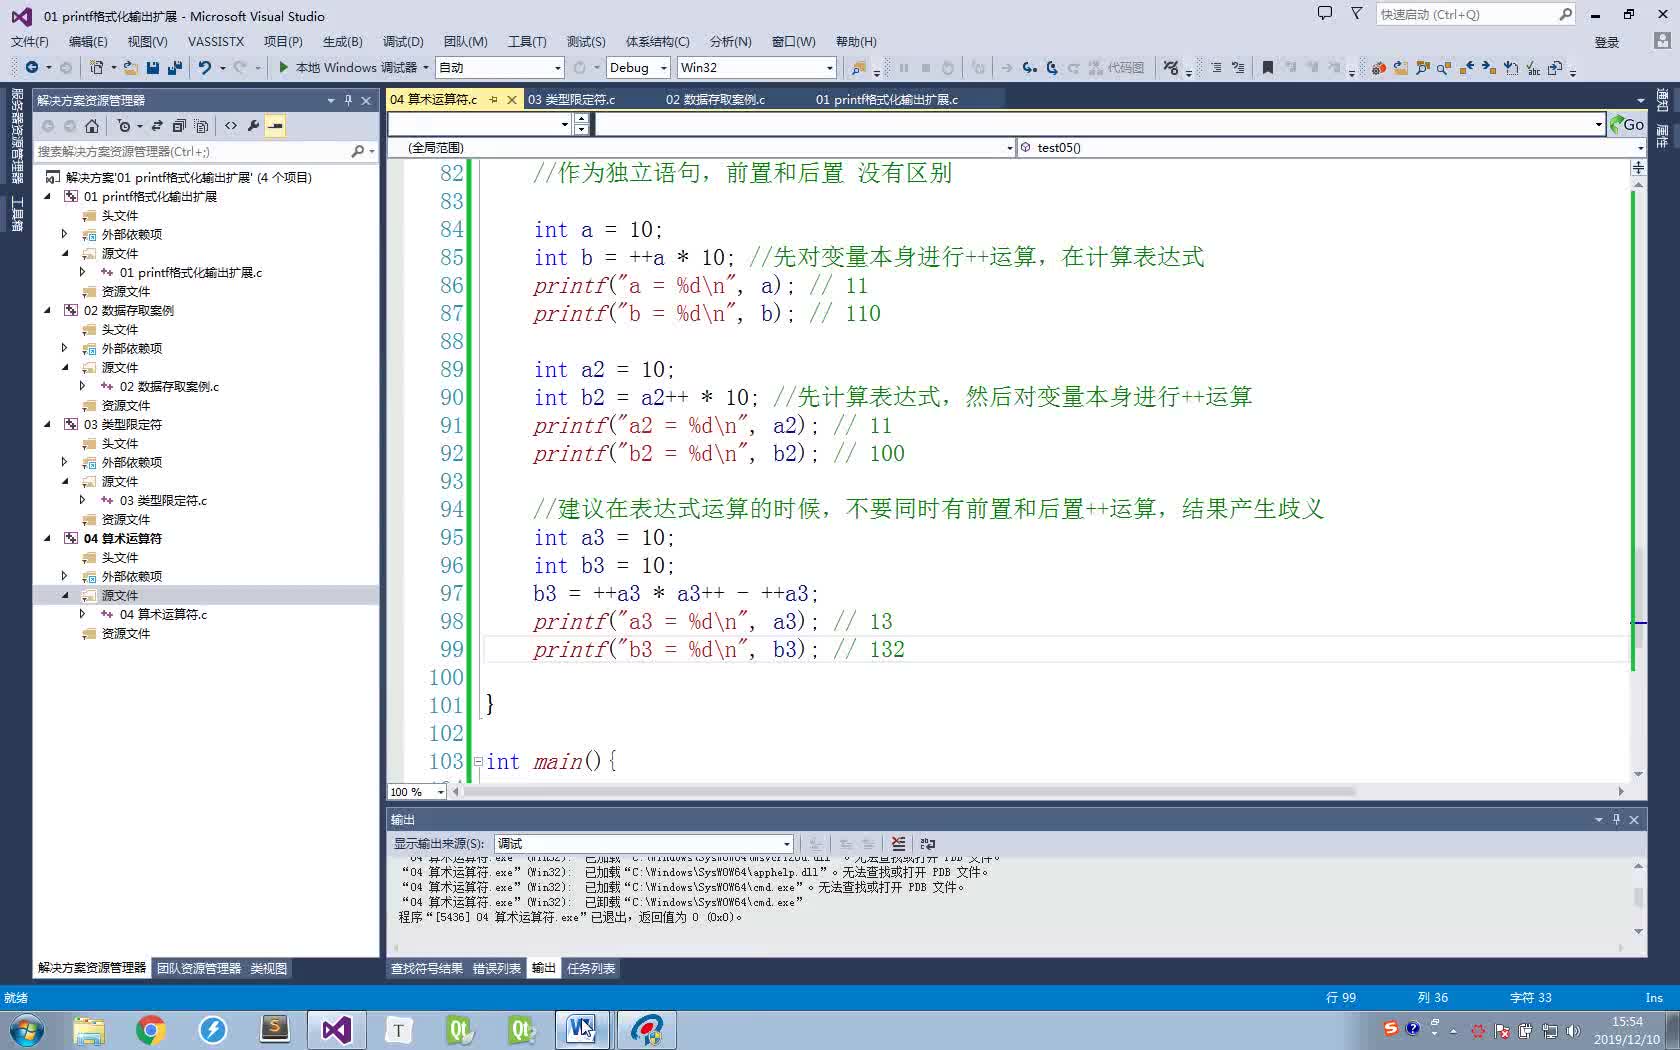
Task: Click Collapse All icon in Solution Explorer
Action: (x=179, y=125)
